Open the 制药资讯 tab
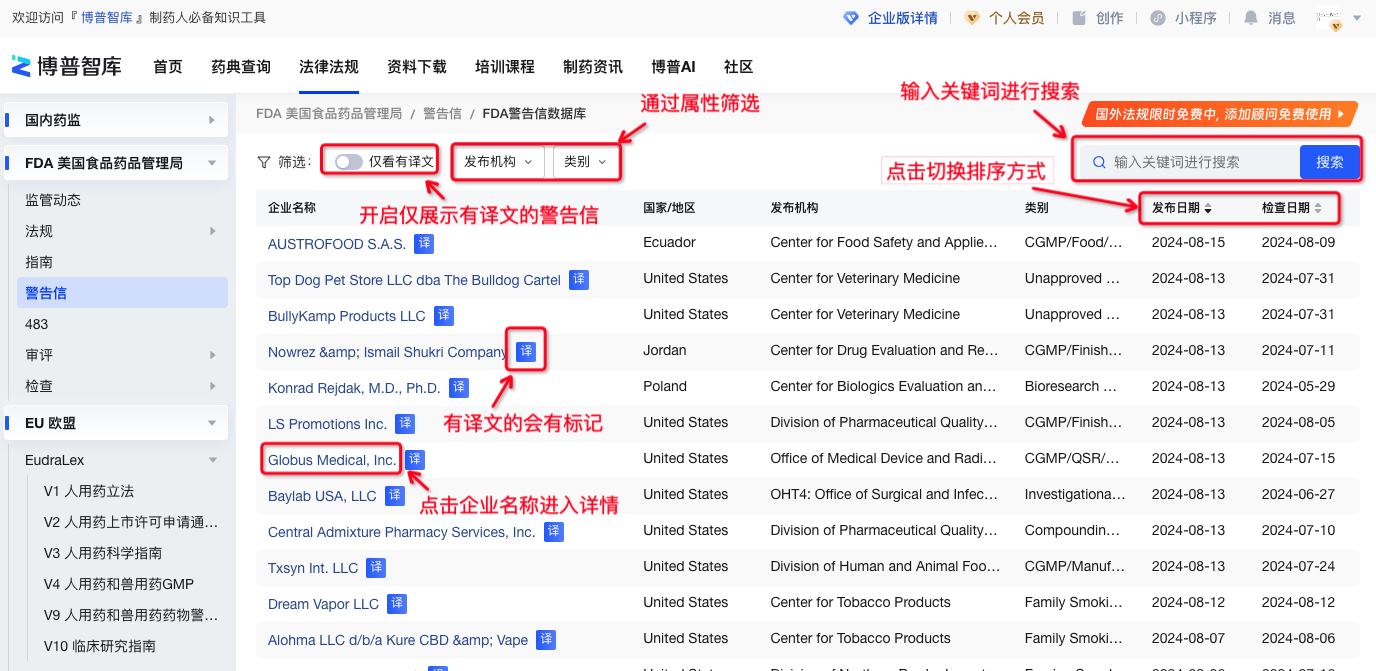 point(593,67)
